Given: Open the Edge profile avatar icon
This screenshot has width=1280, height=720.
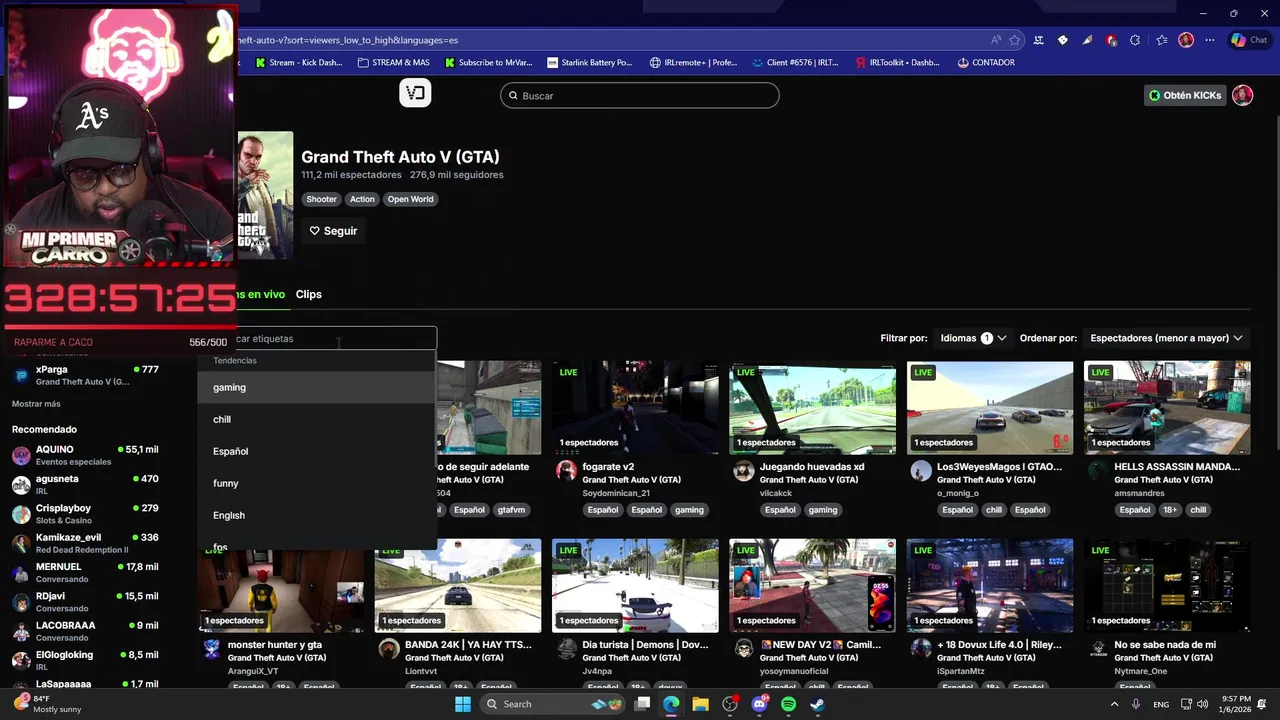Looking at the screenshot, I should click(x=1186, y=40).
